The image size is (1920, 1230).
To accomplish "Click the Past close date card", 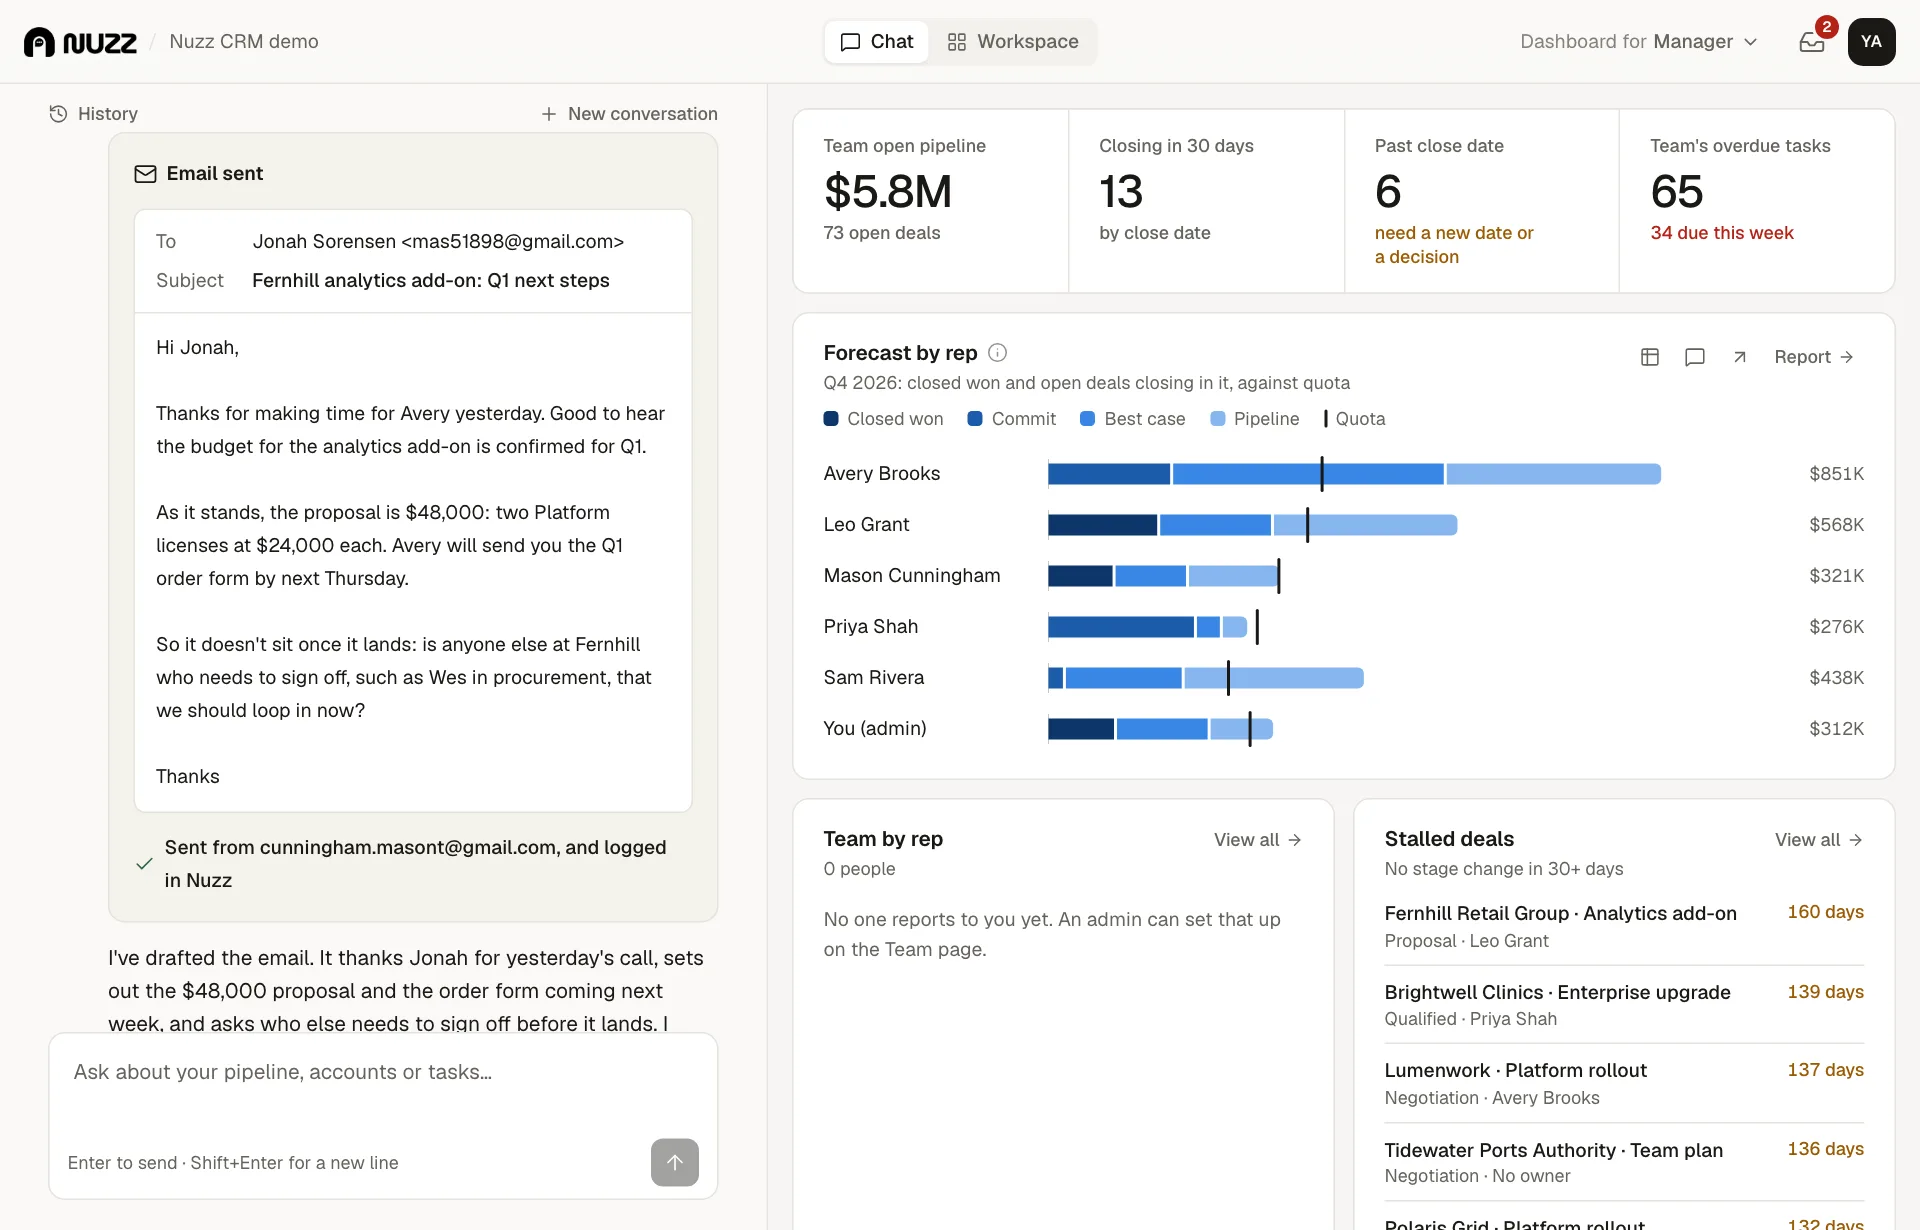I will coord(1482,201).
